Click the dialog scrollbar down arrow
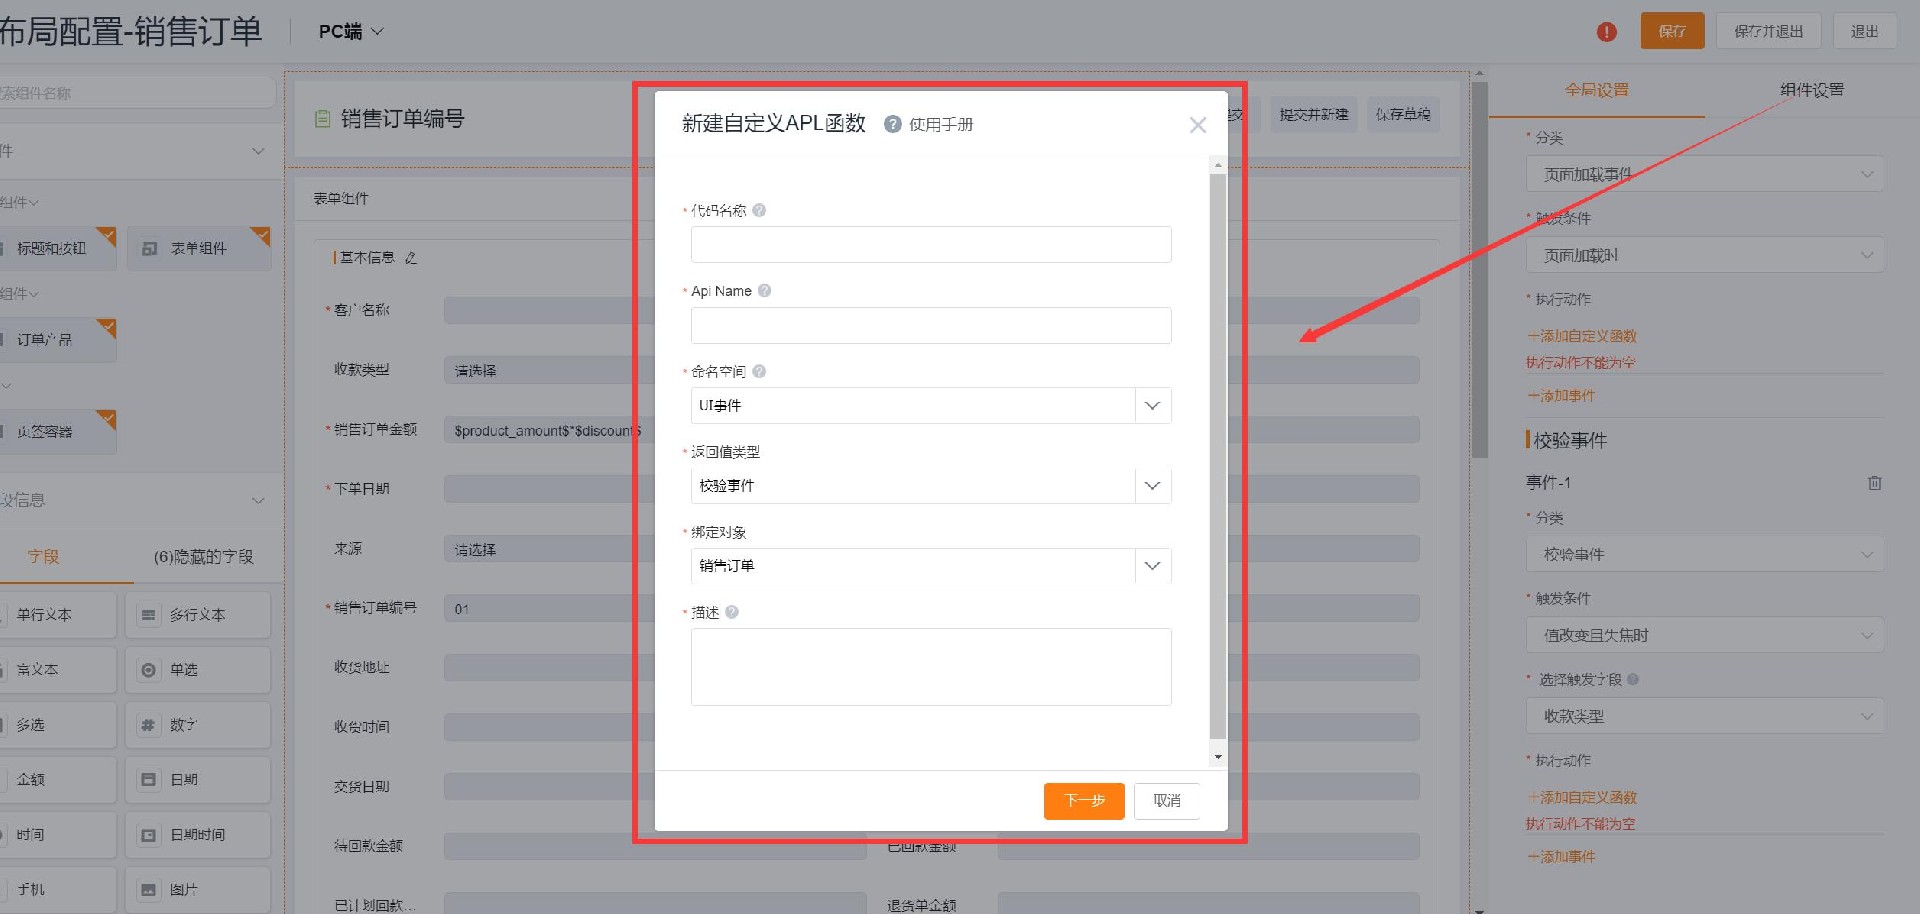Viewport: 1920px width, 914px height. [1217, 757]
